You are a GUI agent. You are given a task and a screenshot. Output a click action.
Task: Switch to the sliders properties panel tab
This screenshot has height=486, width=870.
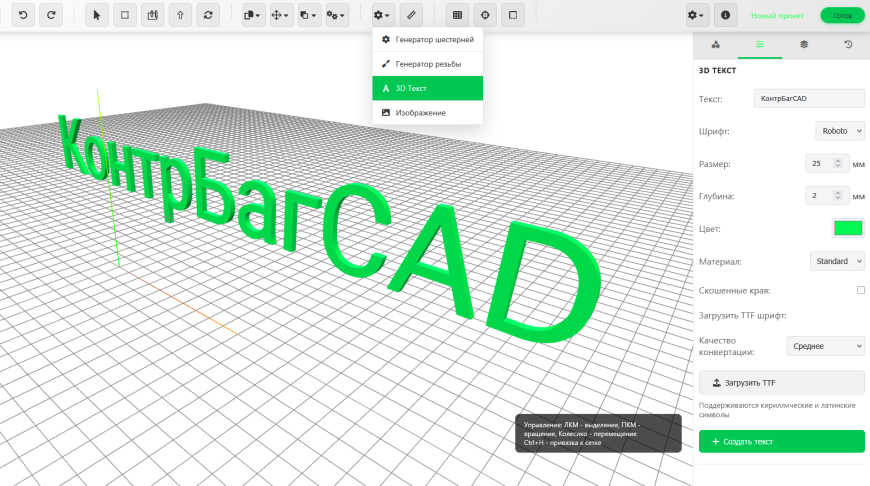pyautogui.click(x=760, y=45)
